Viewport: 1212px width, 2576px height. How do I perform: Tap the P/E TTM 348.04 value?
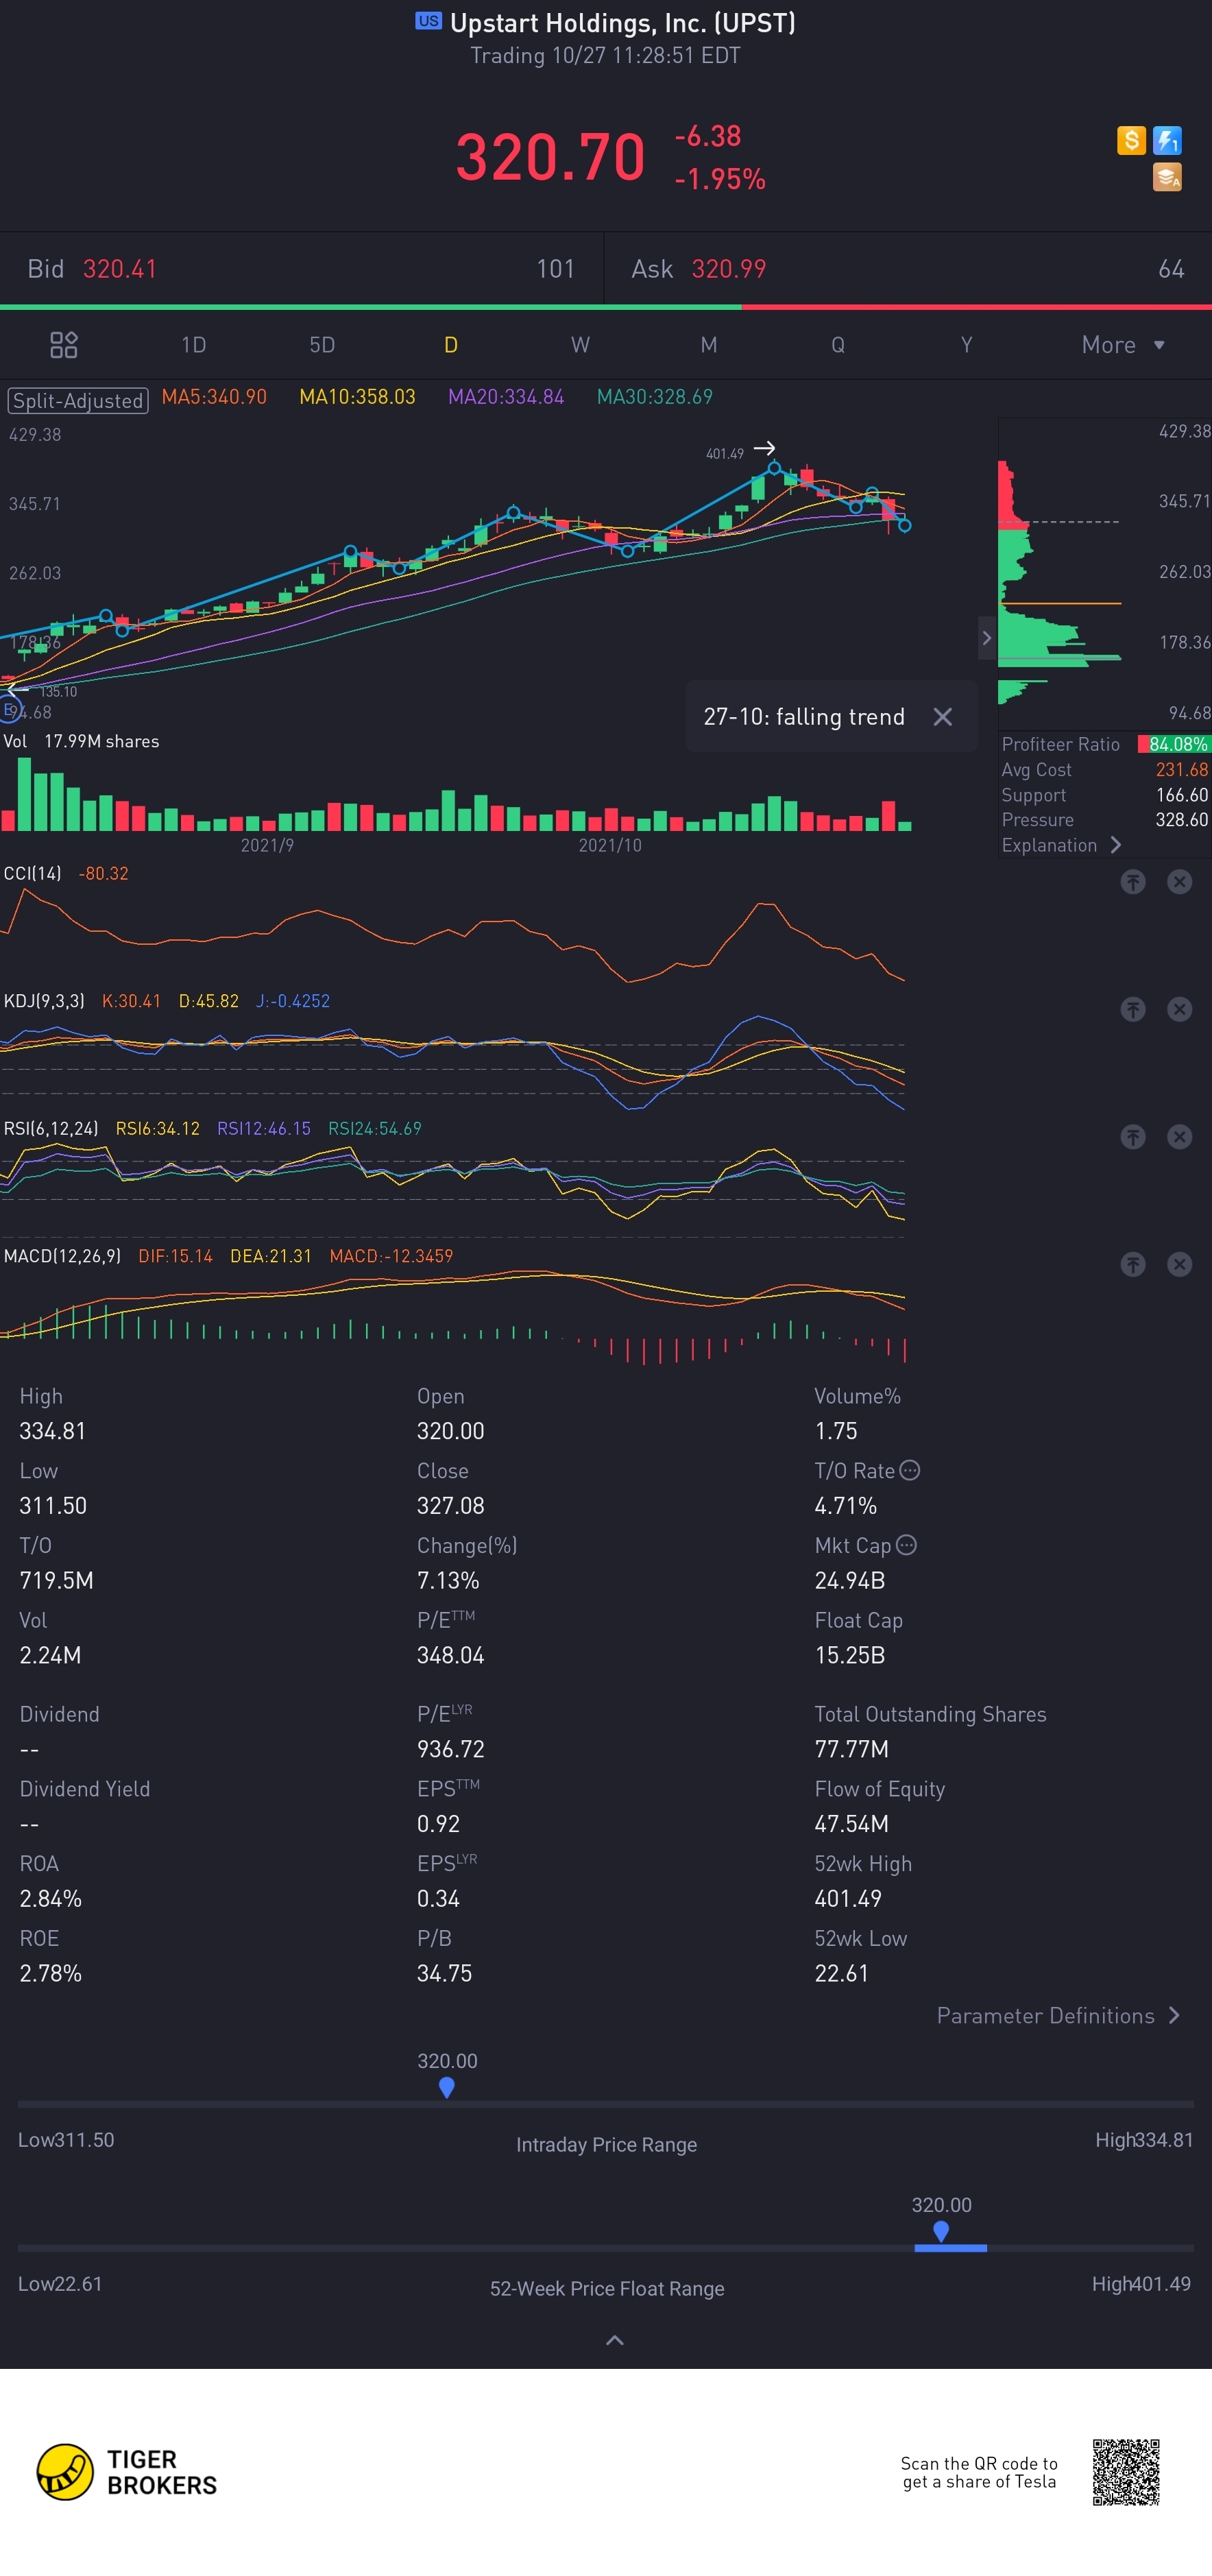pyautogui.click(x=450, y=1655)
